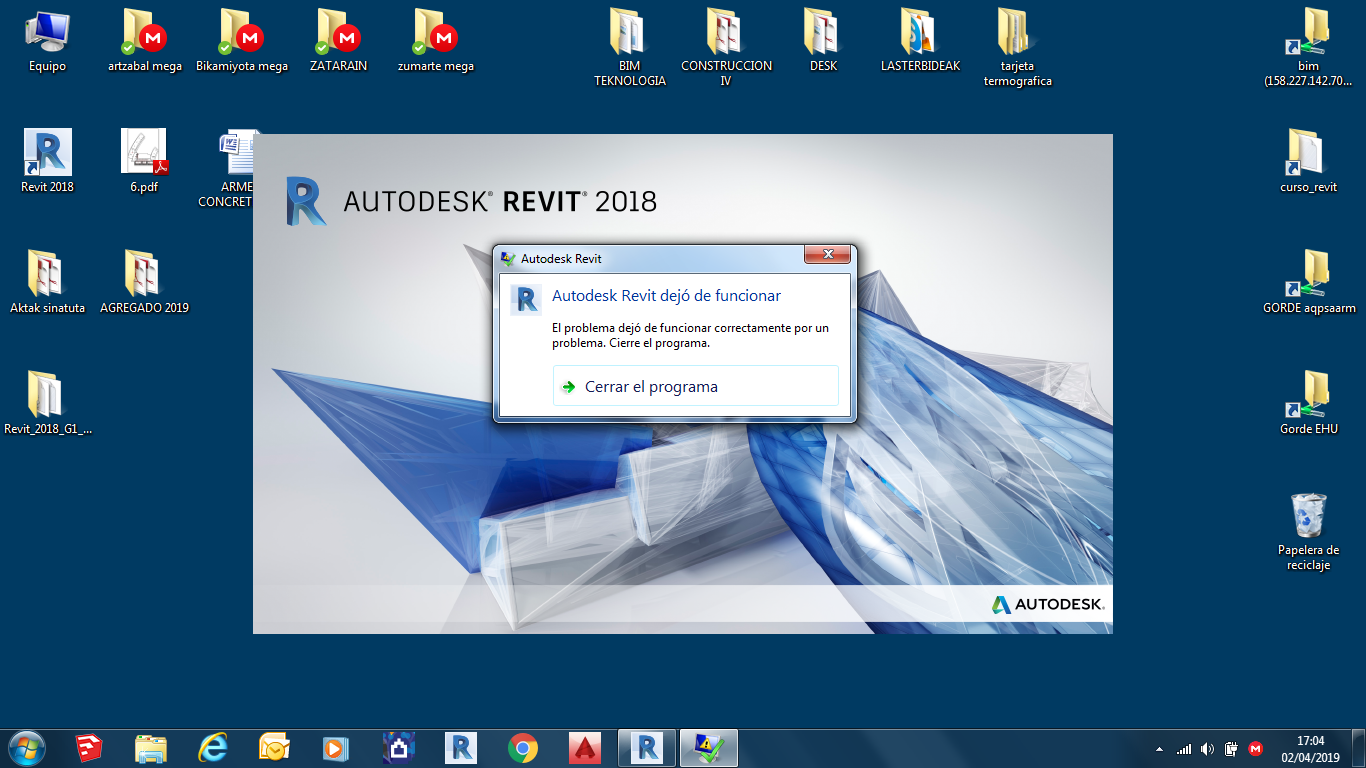Open Google Chrome from the taskbar
The height and width of the screenshot is (768, 1366).
(x=522, y=747)
